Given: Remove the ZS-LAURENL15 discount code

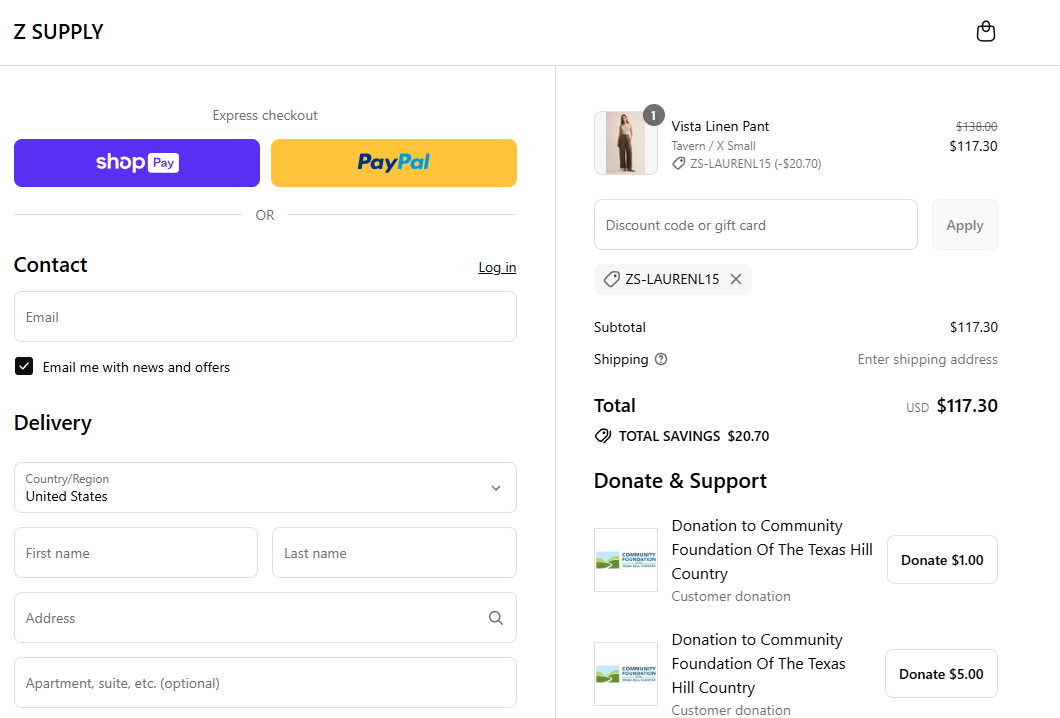Looking at the screenshot, I should 736,279.
